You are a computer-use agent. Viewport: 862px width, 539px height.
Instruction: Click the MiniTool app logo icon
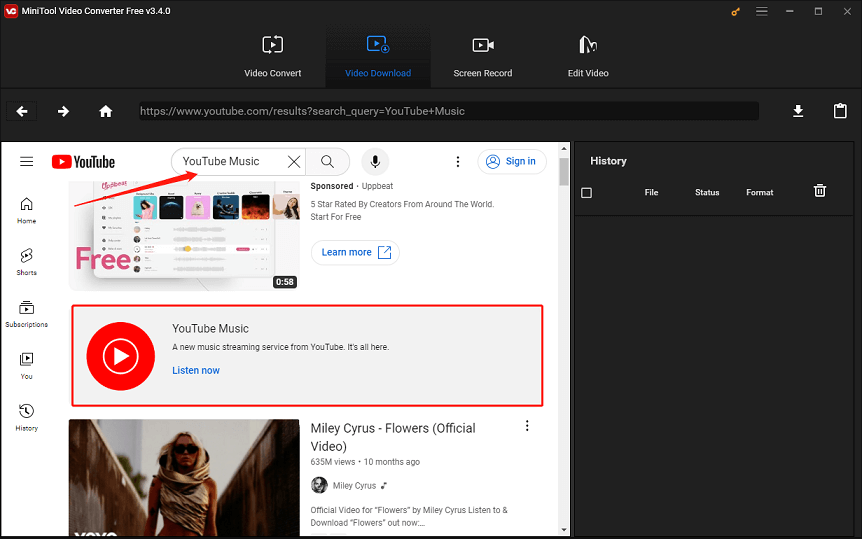tap(11, 11)
